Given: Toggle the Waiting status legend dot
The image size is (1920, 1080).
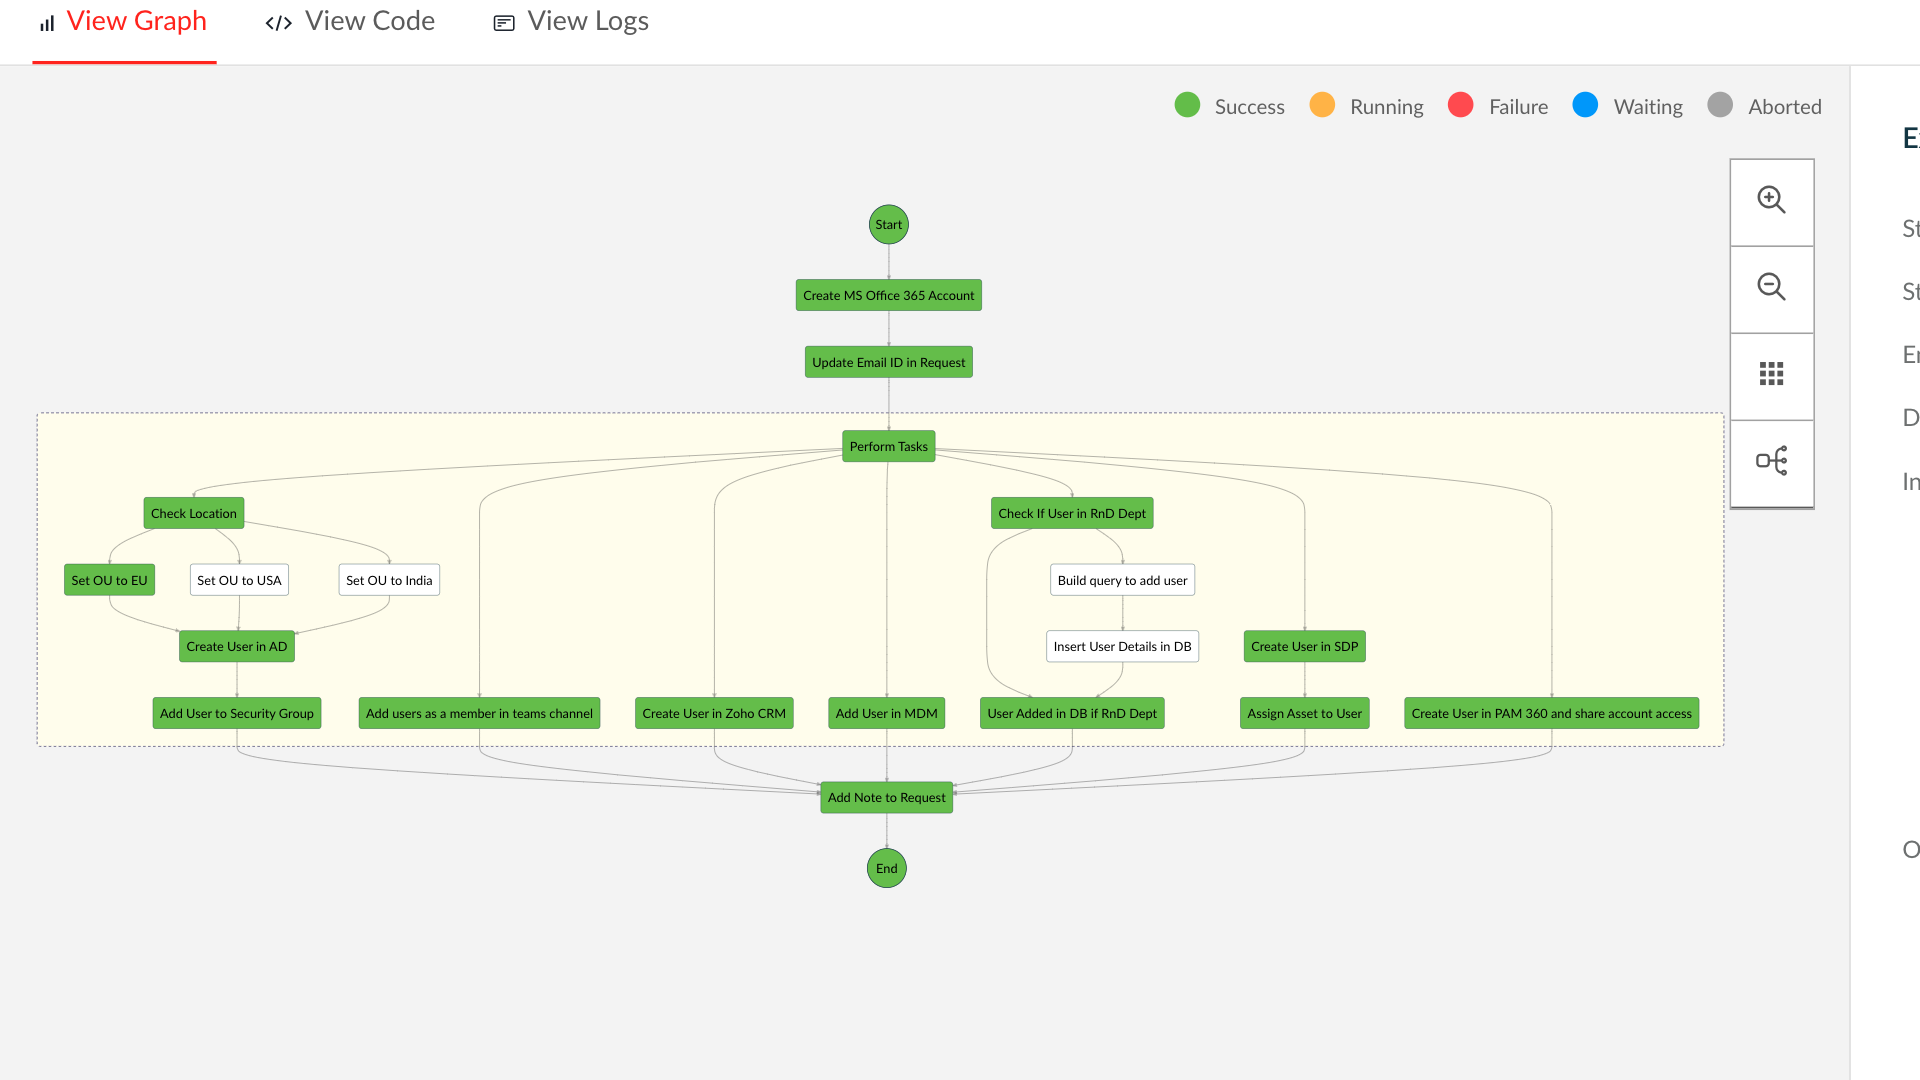Looking at the screenshot, I should (1585, 105).
